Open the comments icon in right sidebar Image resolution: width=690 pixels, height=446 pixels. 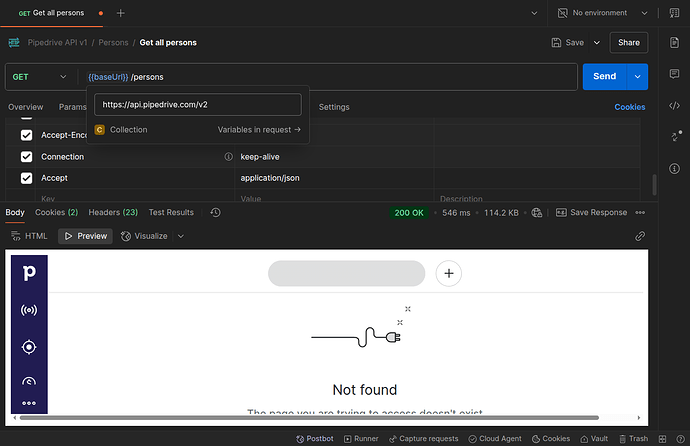coord(674,73)
